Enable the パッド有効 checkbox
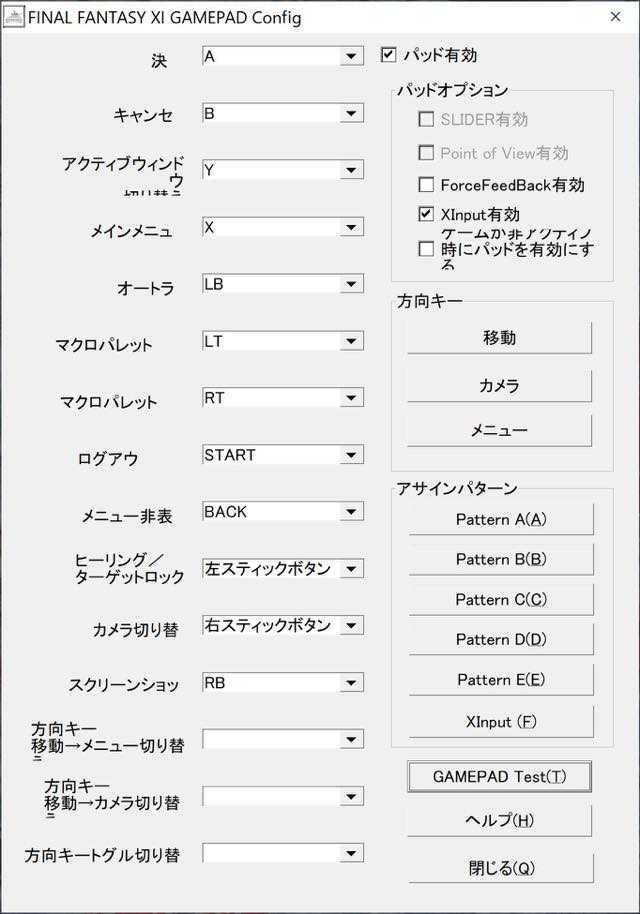The width and height of the screenshot is (640, 914). point(390,56)
